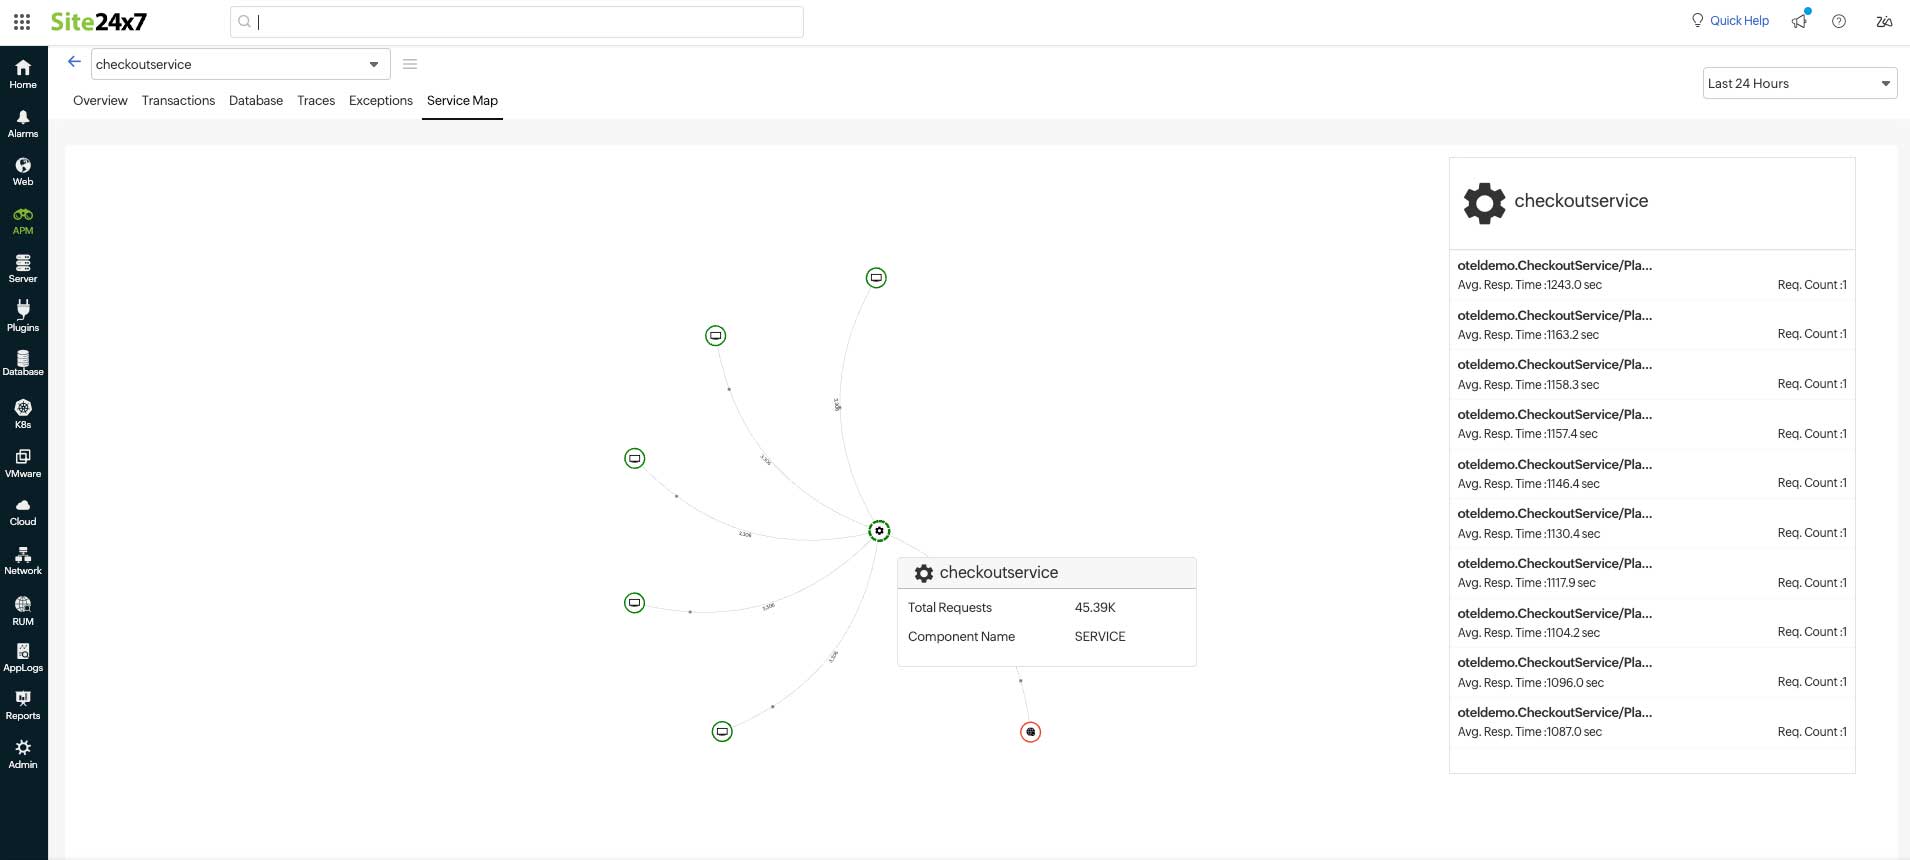Click the red-circled node in service map

[x=1030, y=732]
